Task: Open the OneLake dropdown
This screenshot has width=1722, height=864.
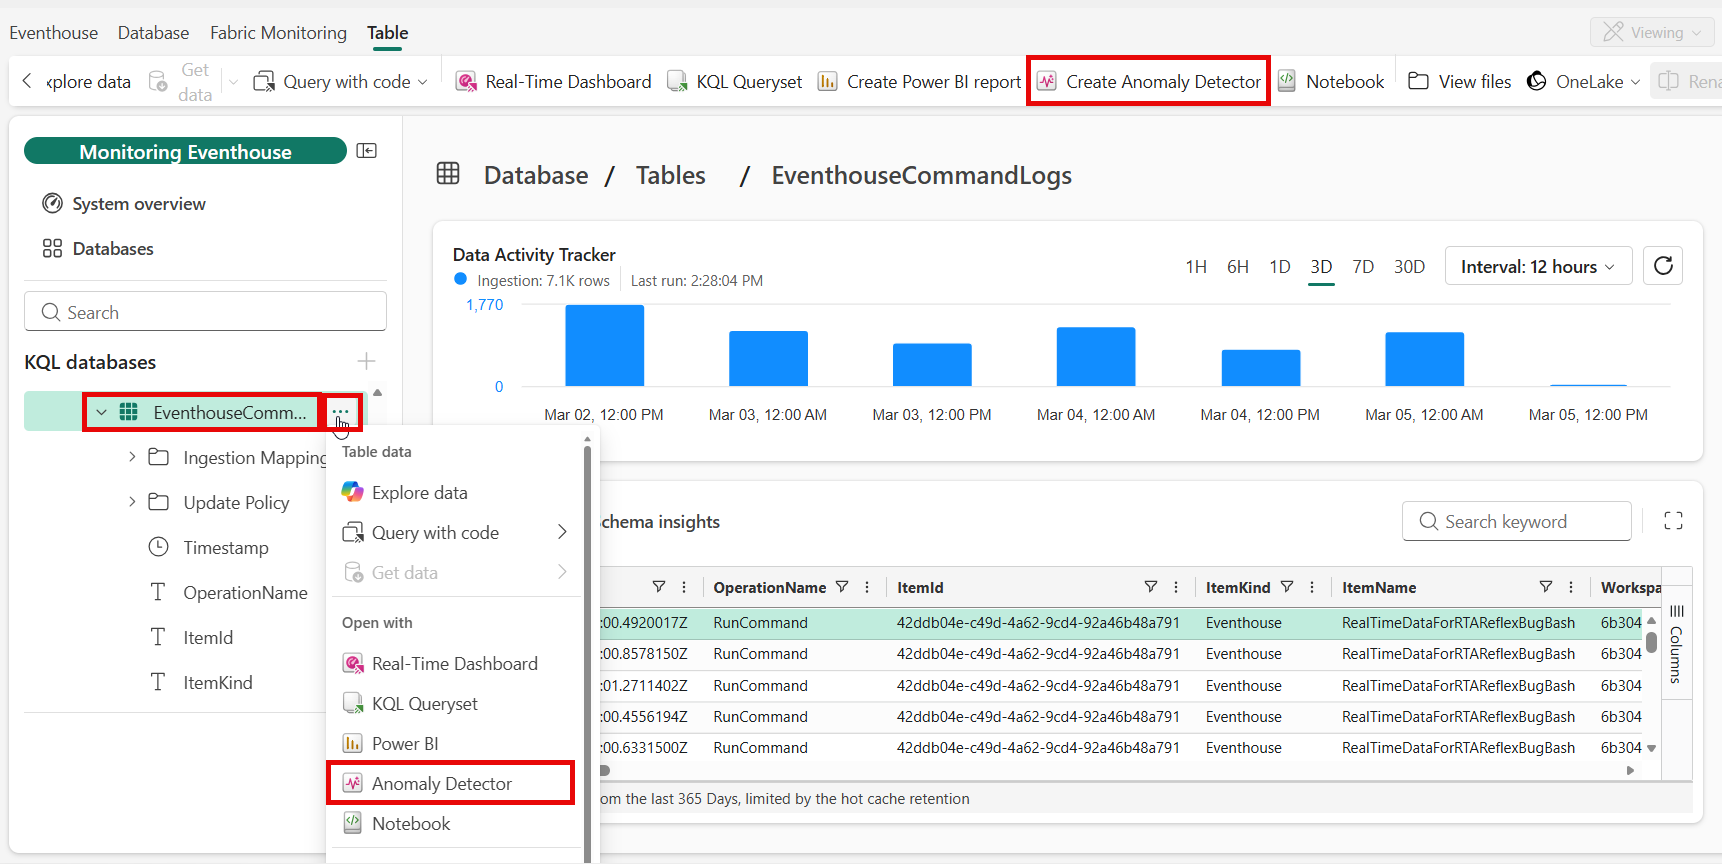Action: (x=1584, y=81)
